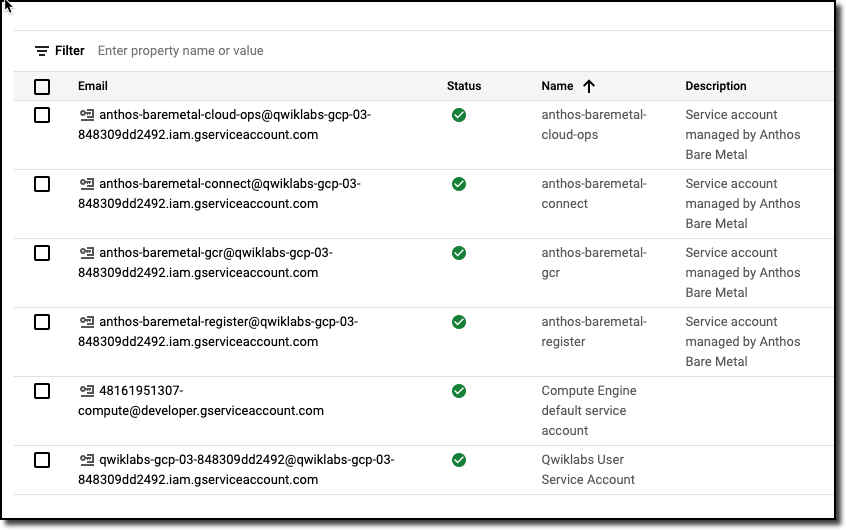Check the anthos-baremetal-connect row checkbox
The image size is (846, 530).
coord(42,184)
